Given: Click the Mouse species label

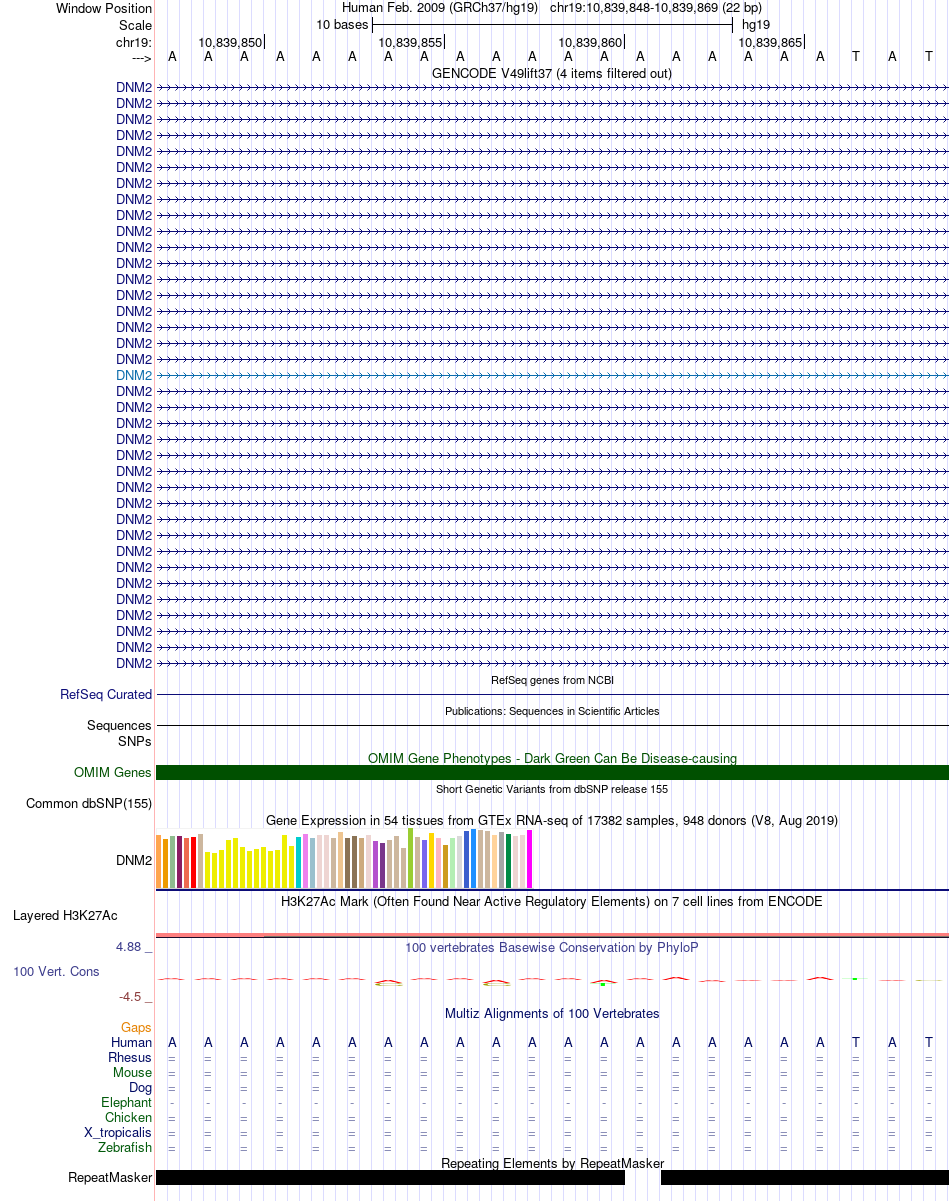Looking at the screenshot, I should click(x=133, y=1072).
